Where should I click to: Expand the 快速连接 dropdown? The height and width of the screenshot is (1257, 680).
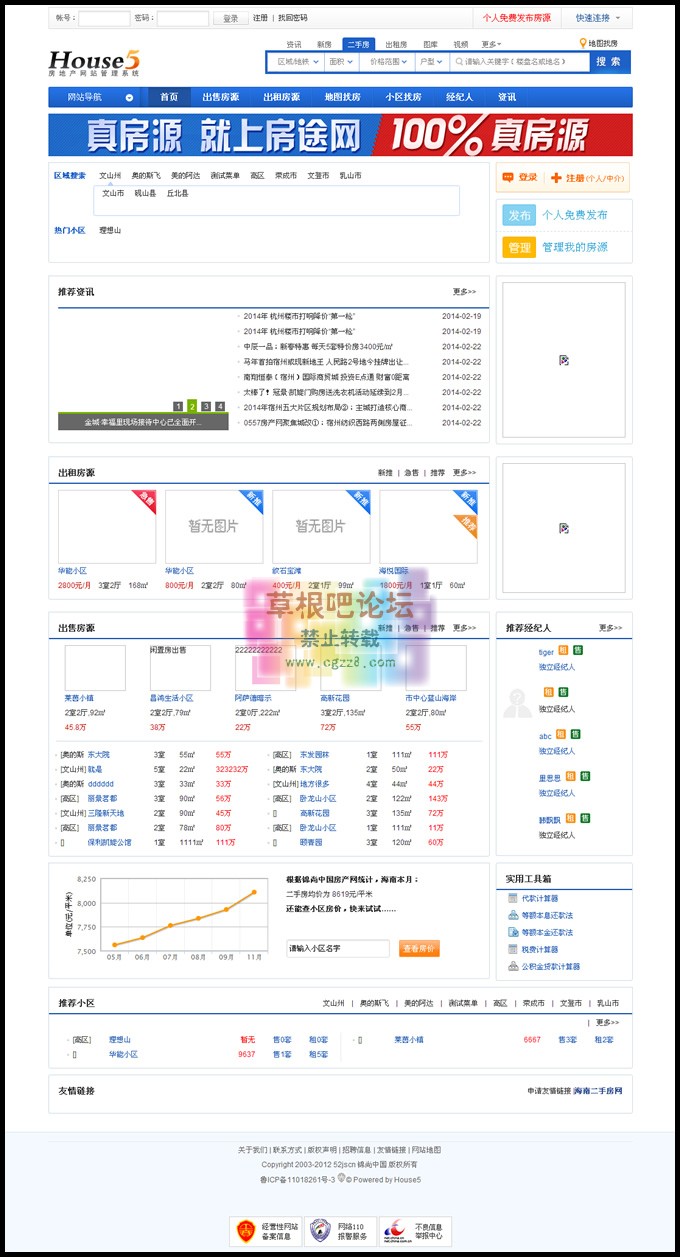pos(597,18)
